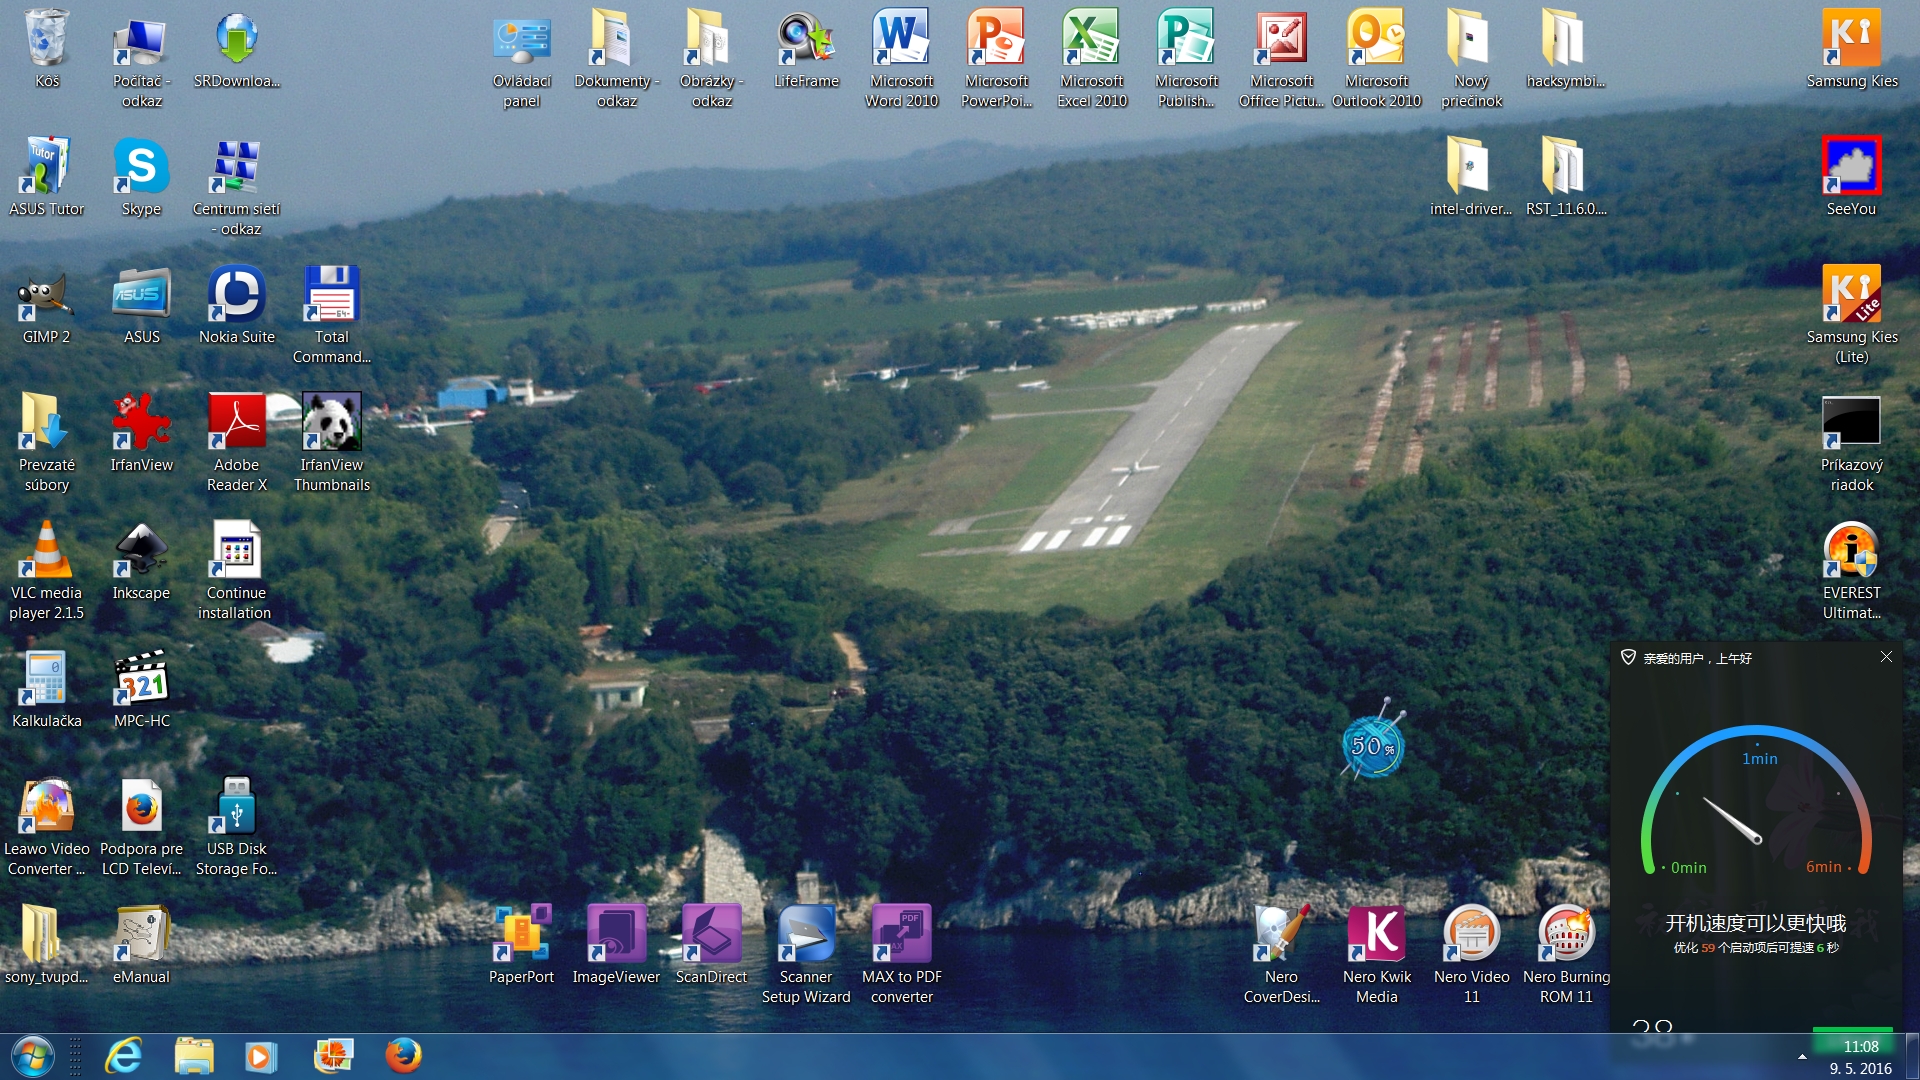Show hidden system tray icons
This screenshot has width=1920, height=1080.
[x=1802, y=1057]
